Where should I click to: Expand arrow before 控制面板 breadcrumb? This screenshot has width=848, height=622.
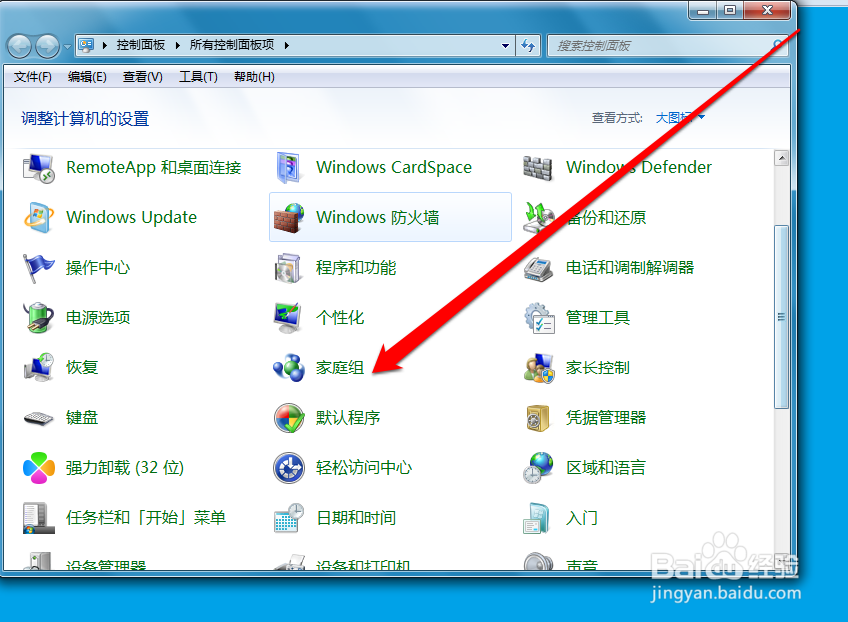pos(104,45)
